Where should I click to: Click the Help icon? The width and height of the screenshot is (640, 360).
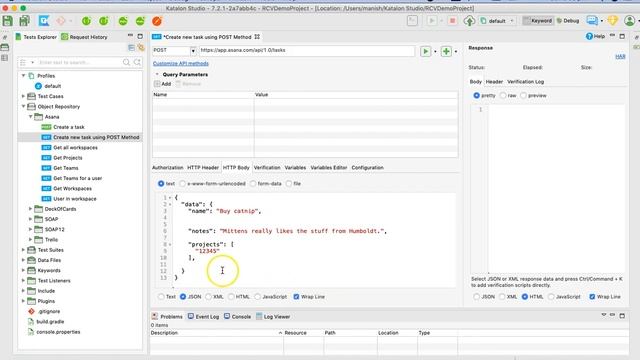(x=589, y=36)
